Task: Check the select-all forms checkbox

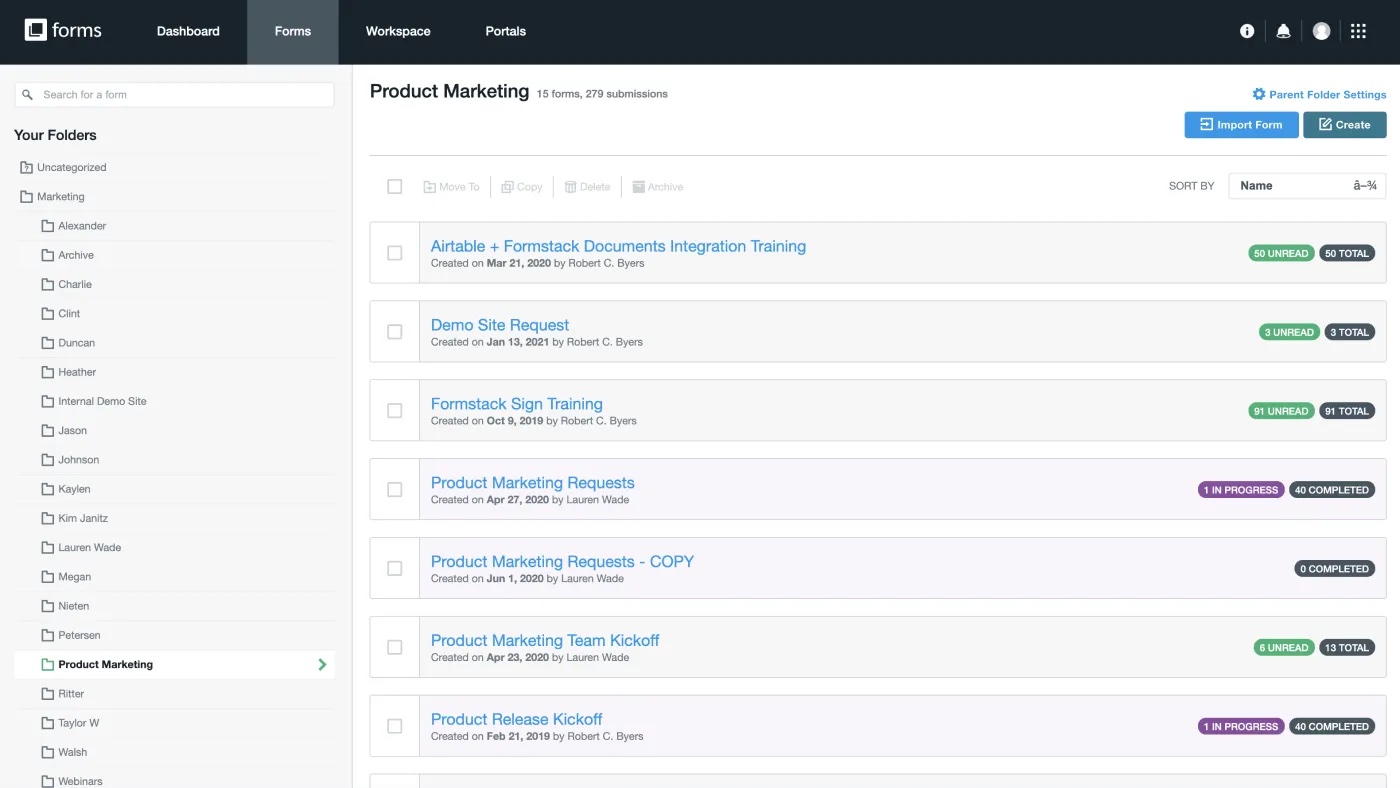Action: click(394, 186)
